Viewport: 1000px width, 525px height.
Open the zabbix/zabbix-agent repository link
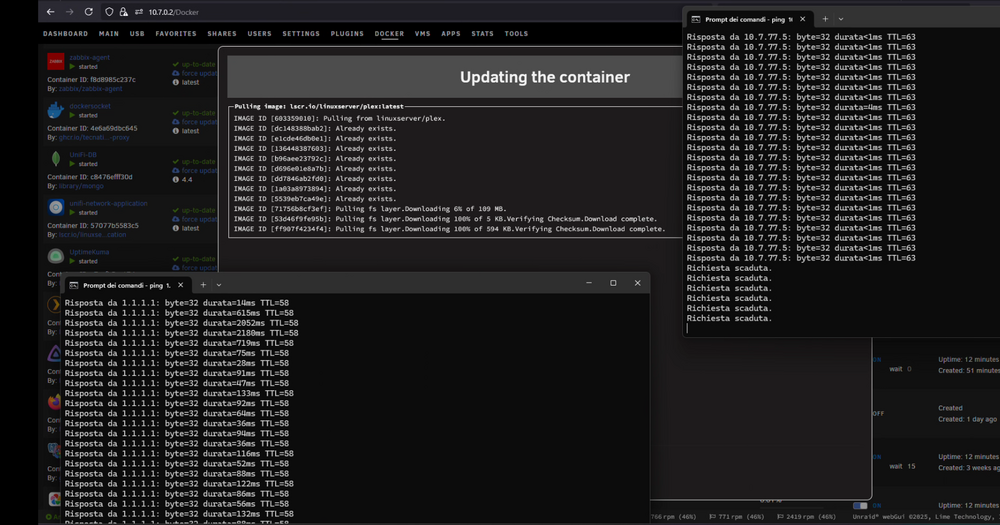(90, 89)
